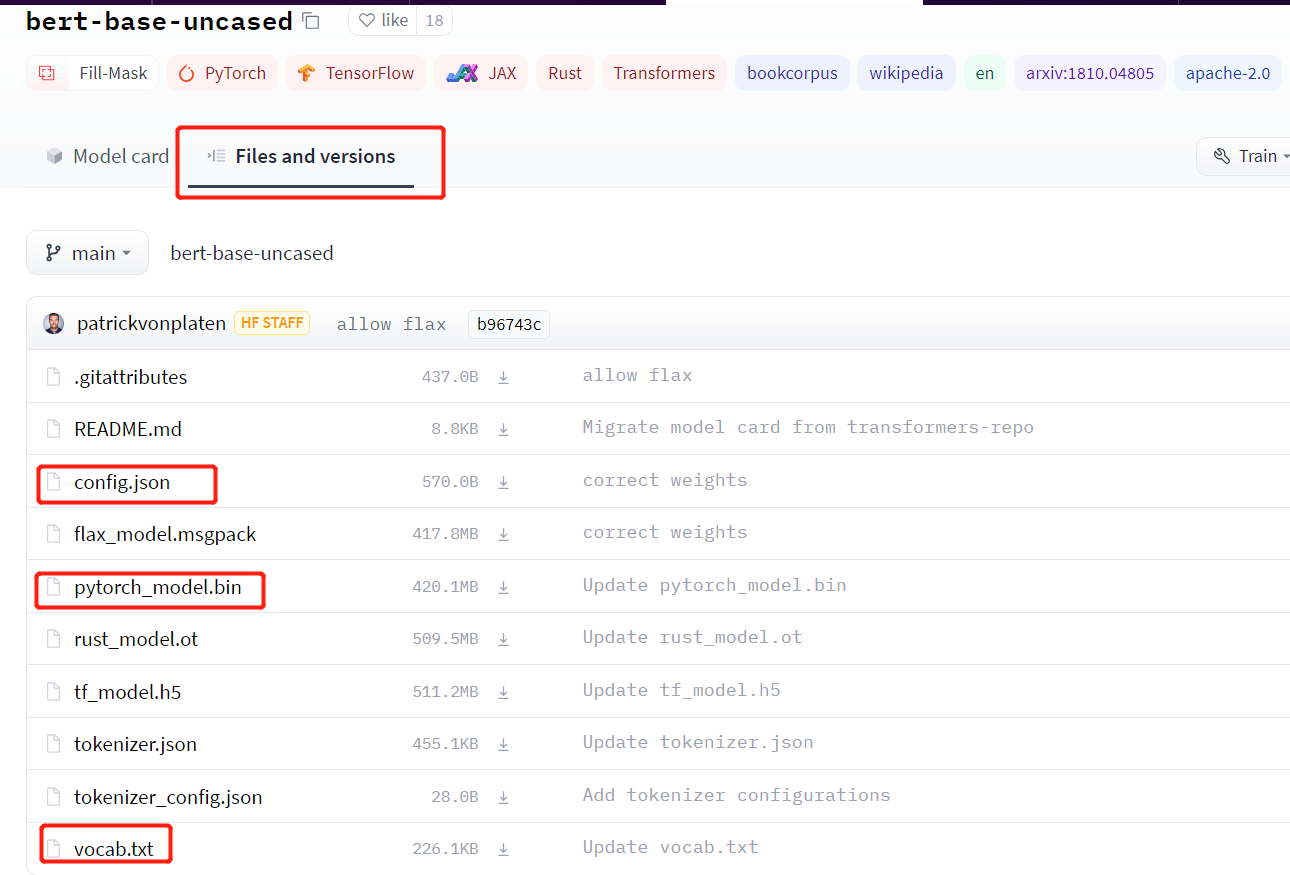Download tokenizer_config.json with arrow icon

point(504,797)
